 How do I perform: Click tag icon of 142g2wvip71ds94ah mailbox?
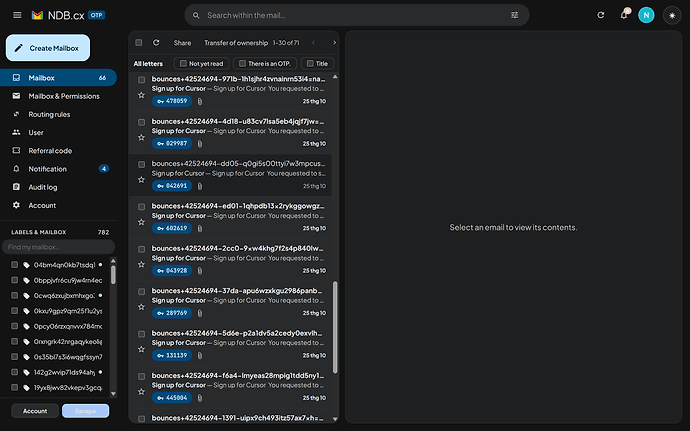pyautogui.click(x=26, y=372)
